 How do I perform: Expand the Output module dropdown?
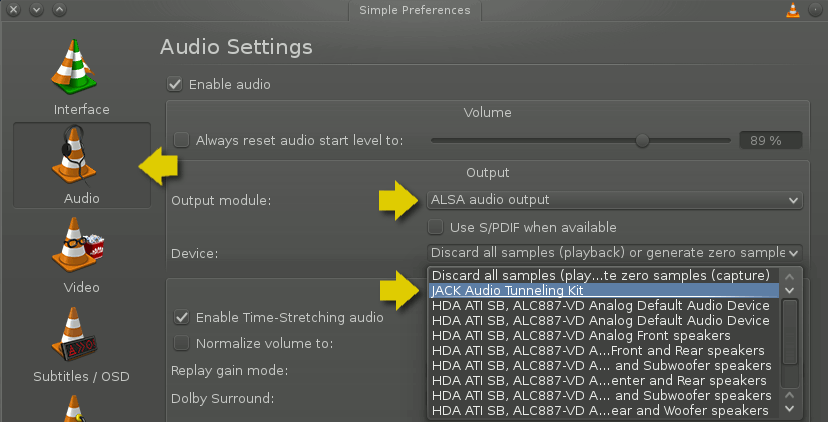[x=614, y=200]
